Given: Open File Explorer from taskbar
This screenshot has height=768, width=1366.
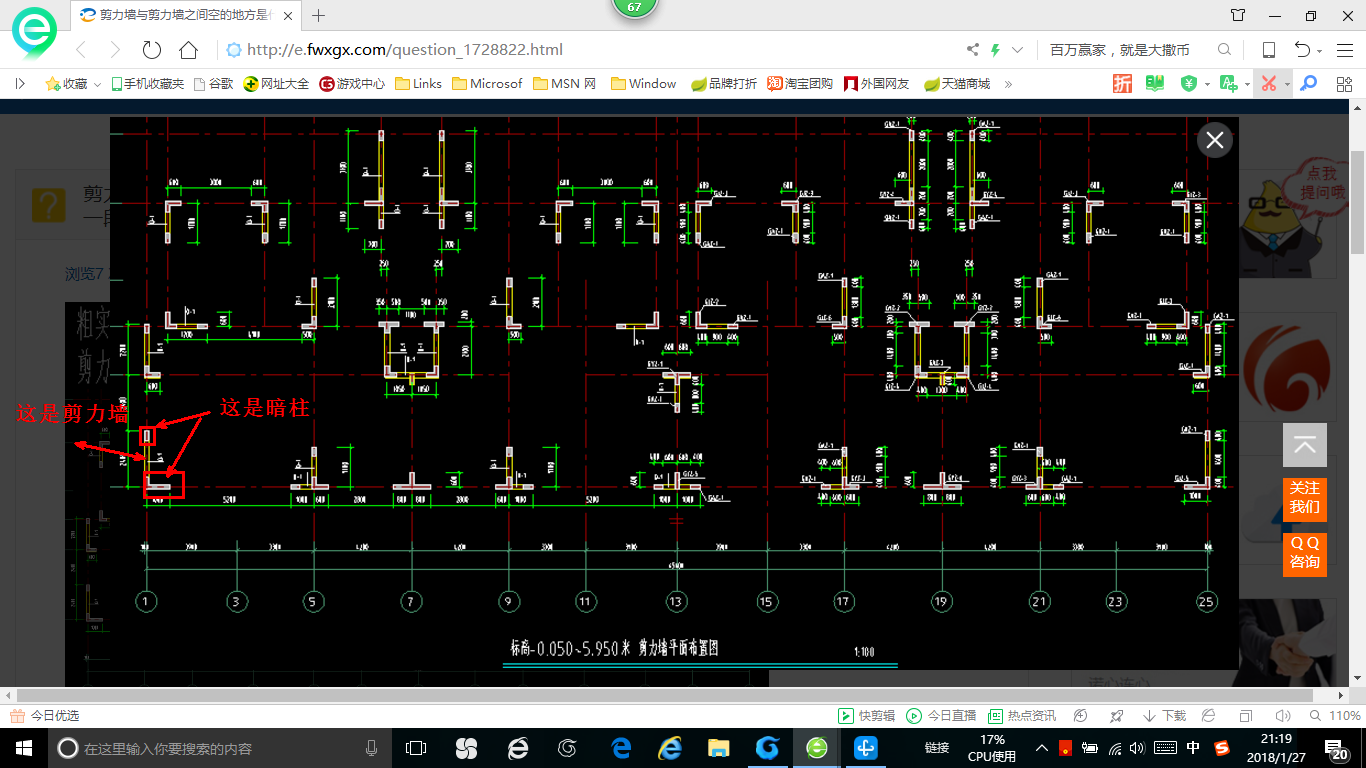Looking at the screenshot, I should point(718,748).
